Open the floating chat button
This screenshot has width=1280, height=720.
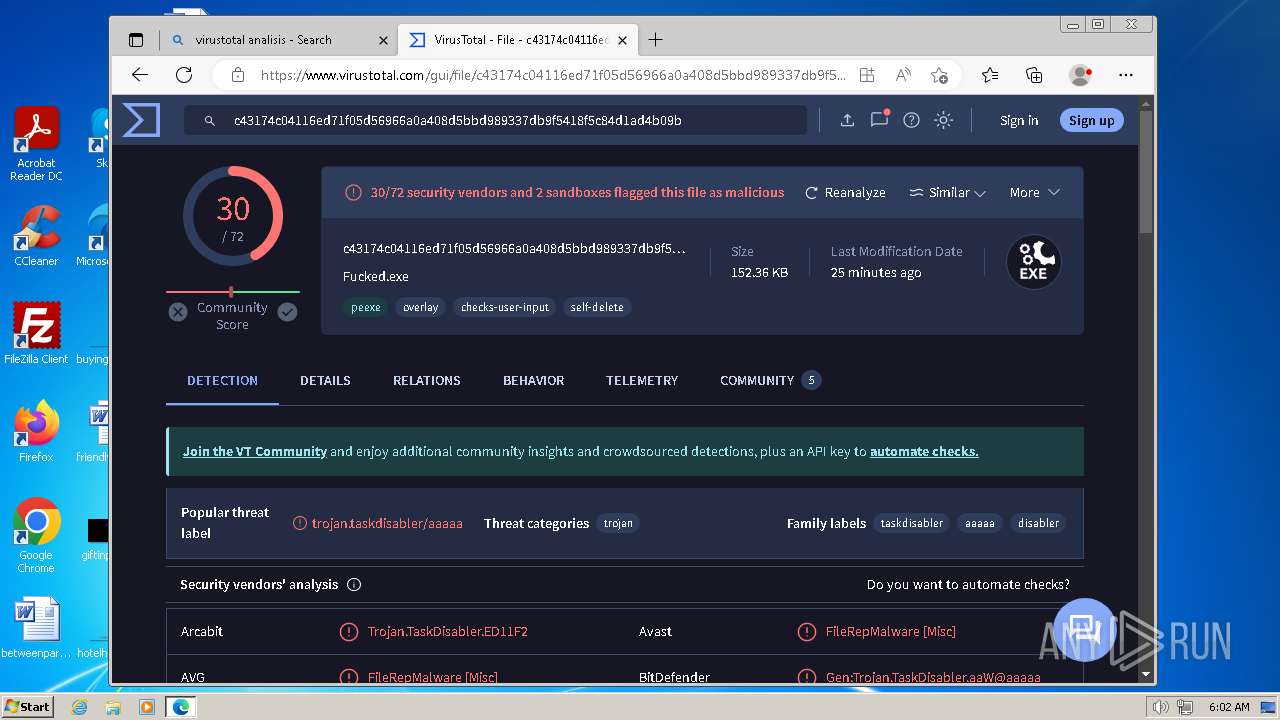pyautogui.click(x=1084, y=630)
